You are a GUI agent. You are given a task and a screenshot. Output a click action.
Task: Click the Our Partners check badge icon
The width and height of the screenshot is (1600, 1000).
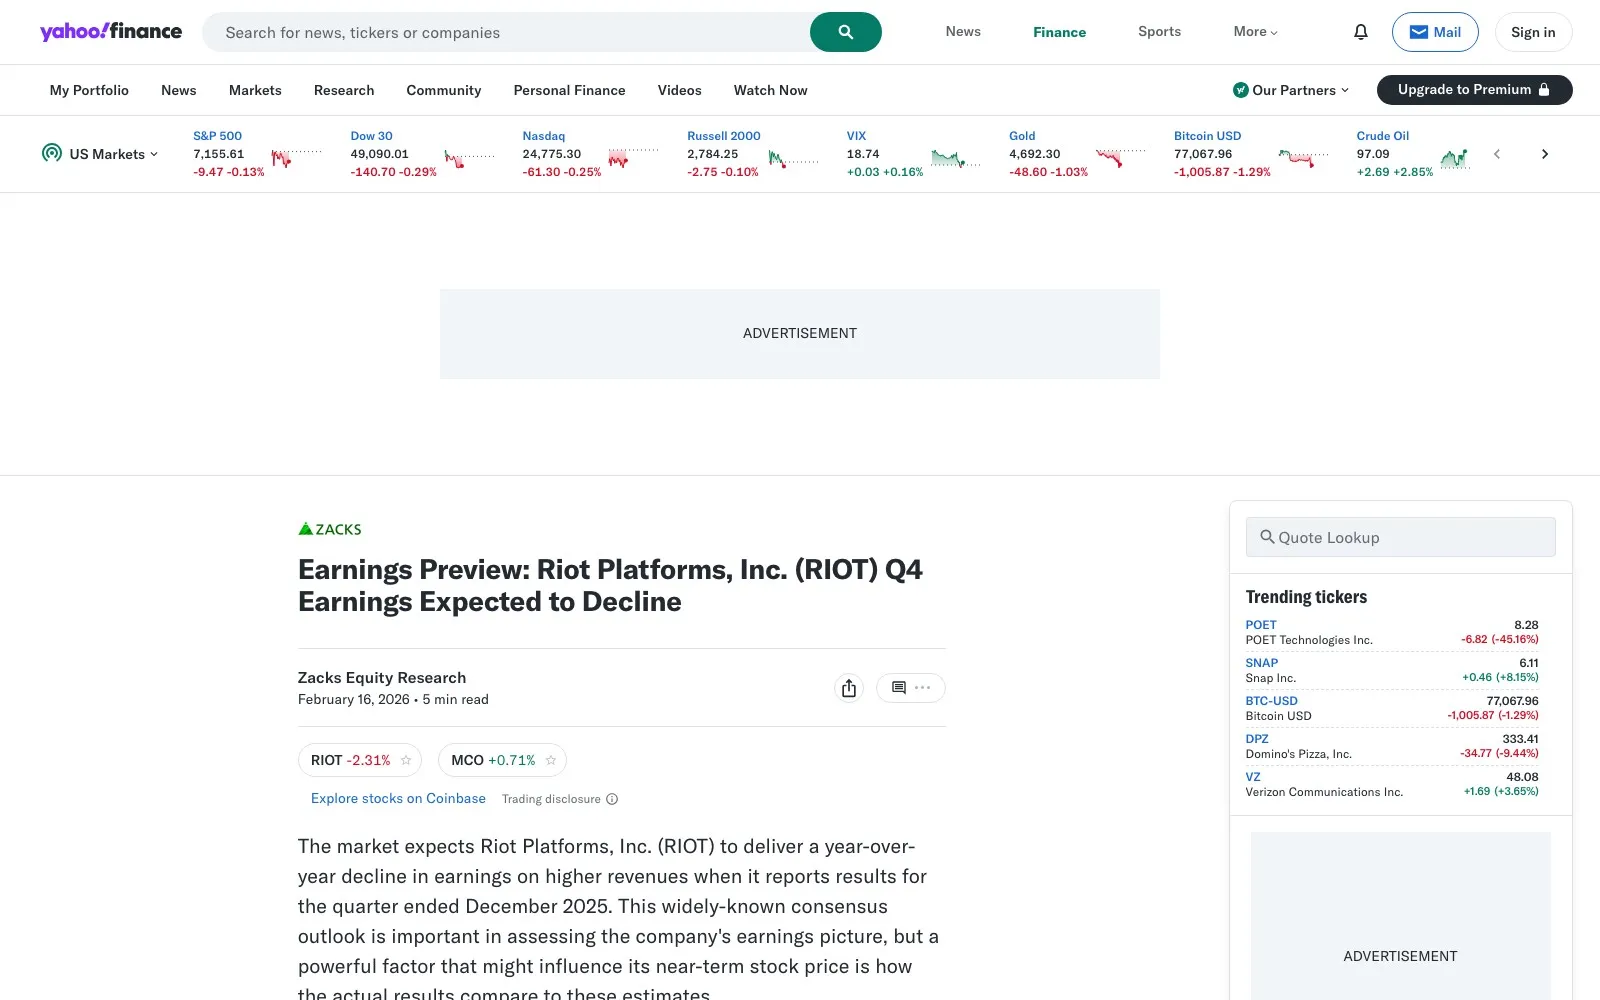click(1240, 90)
